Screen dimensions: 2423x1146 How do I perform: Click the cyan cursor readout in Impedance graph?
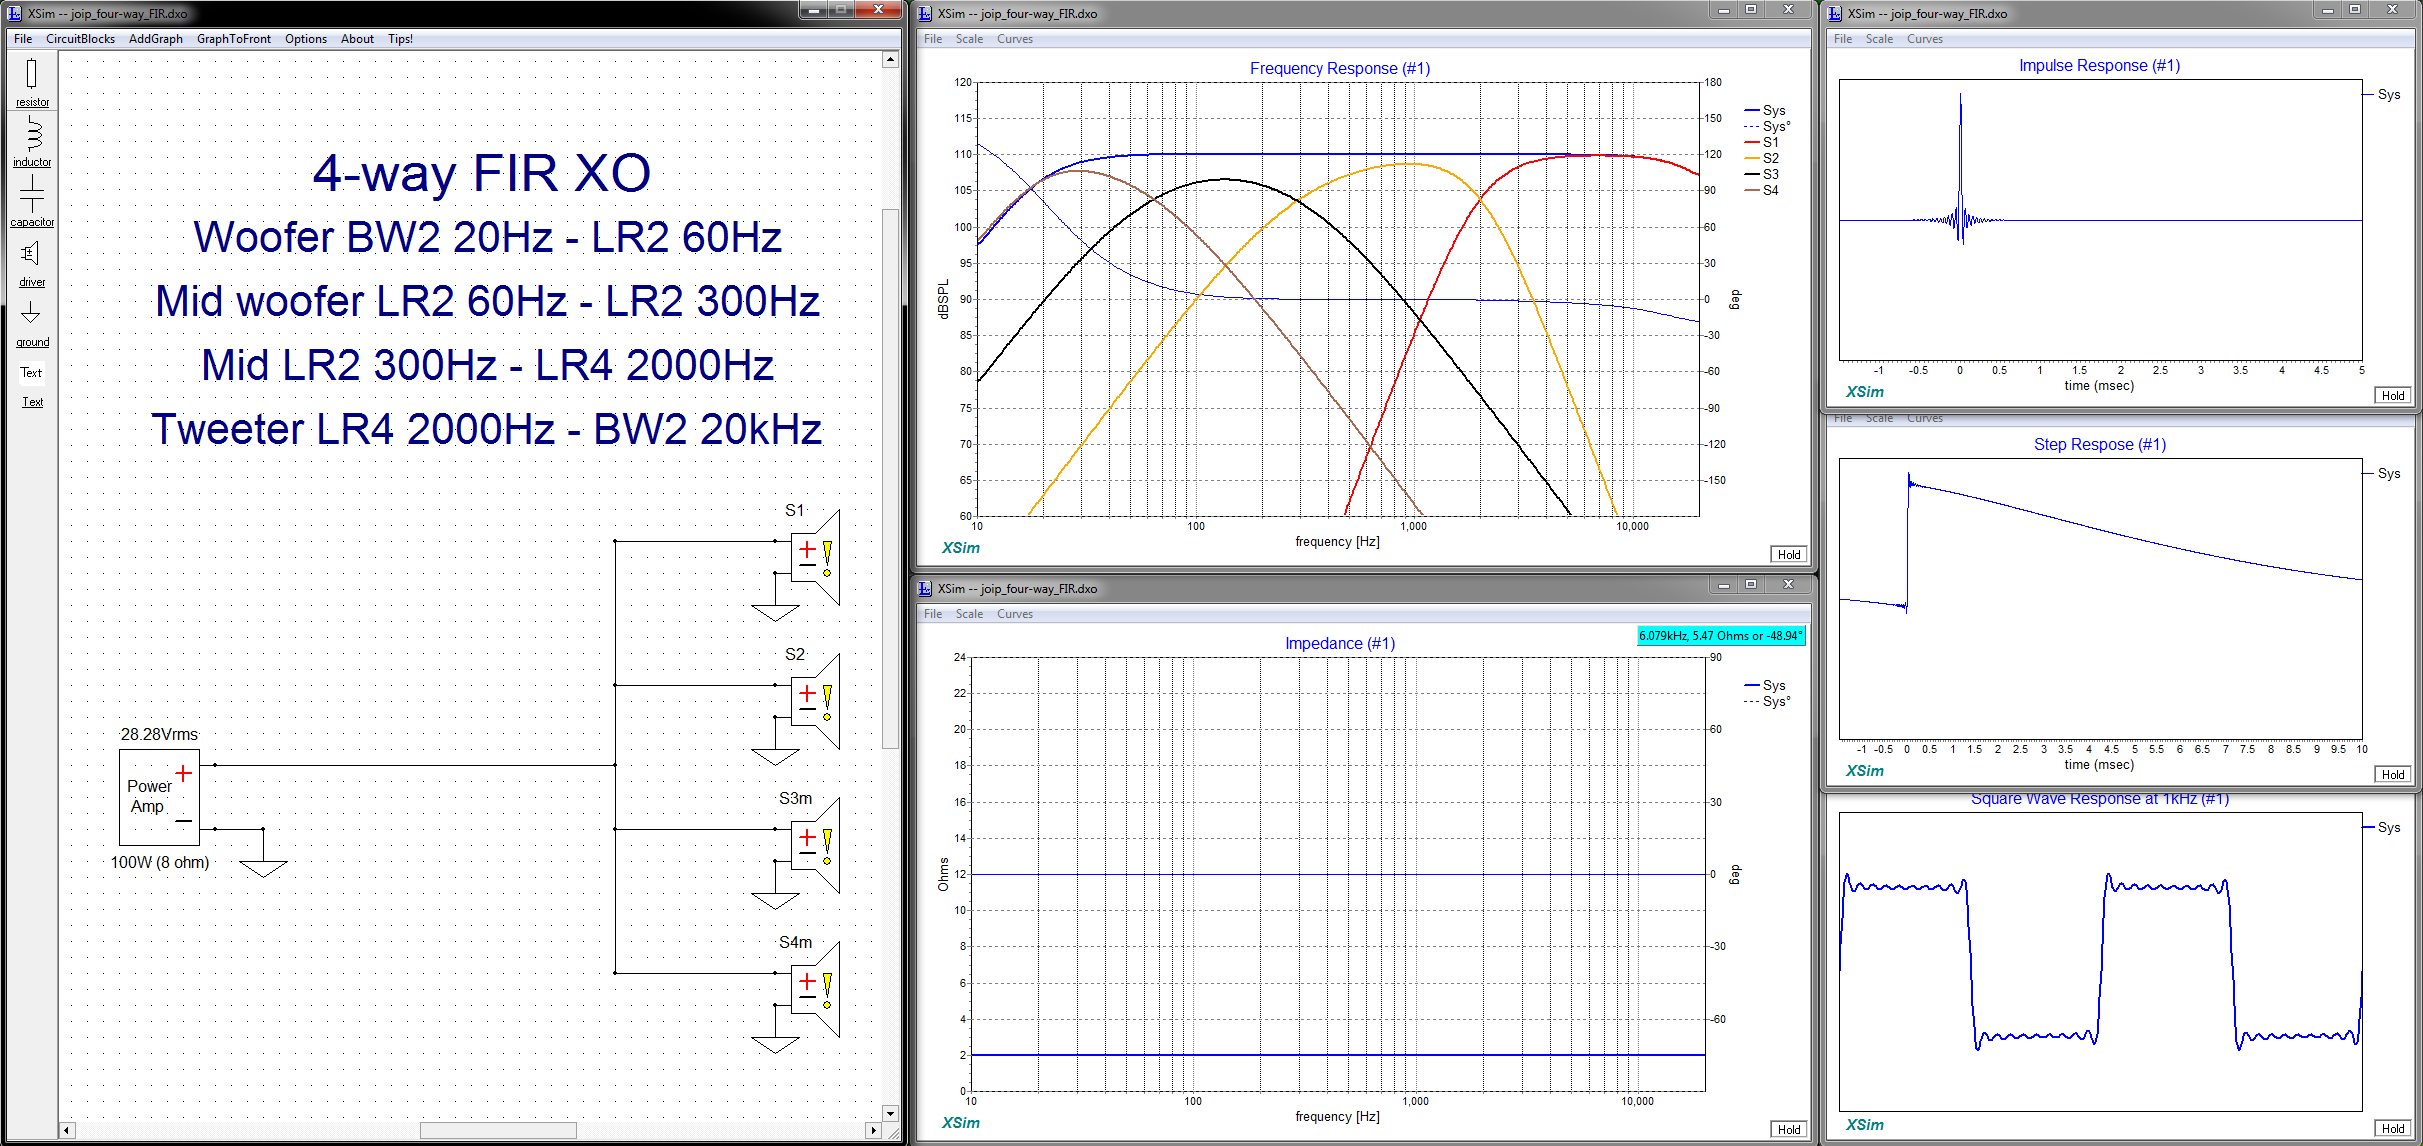tap(1721, 636)
